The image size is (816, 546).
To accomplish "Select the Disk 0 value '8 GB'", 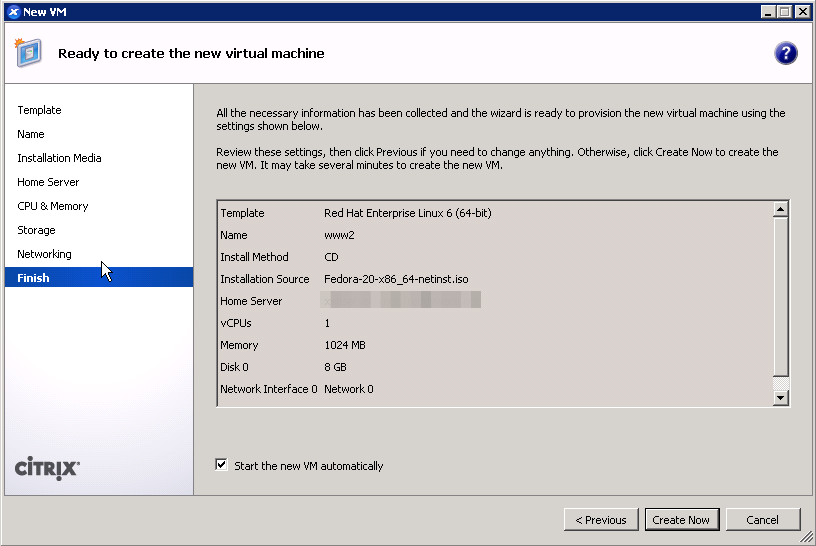I will 336,367.
